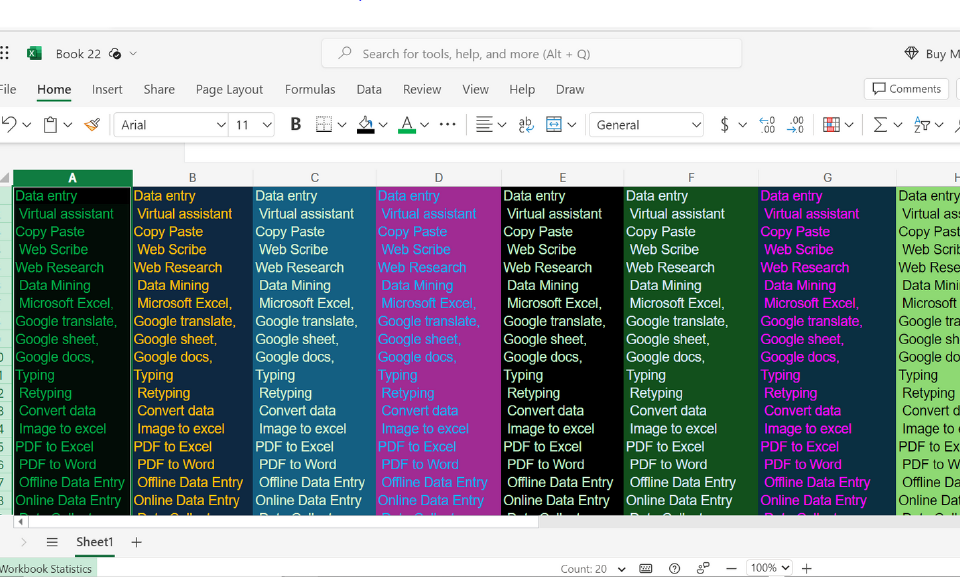The width and height of the screenshot is (960, 577).
Task: Switch to the Review tab
Action: point(422,89)
